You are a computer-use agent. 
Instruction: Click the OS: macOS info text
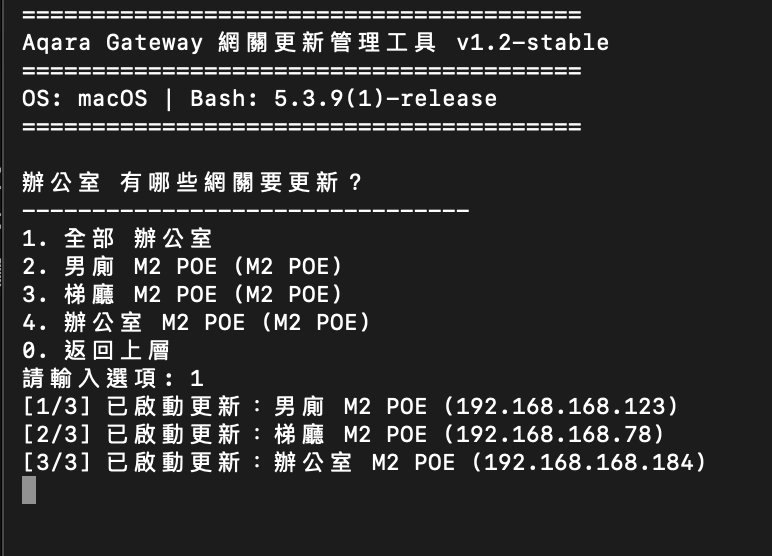point(84,99)
